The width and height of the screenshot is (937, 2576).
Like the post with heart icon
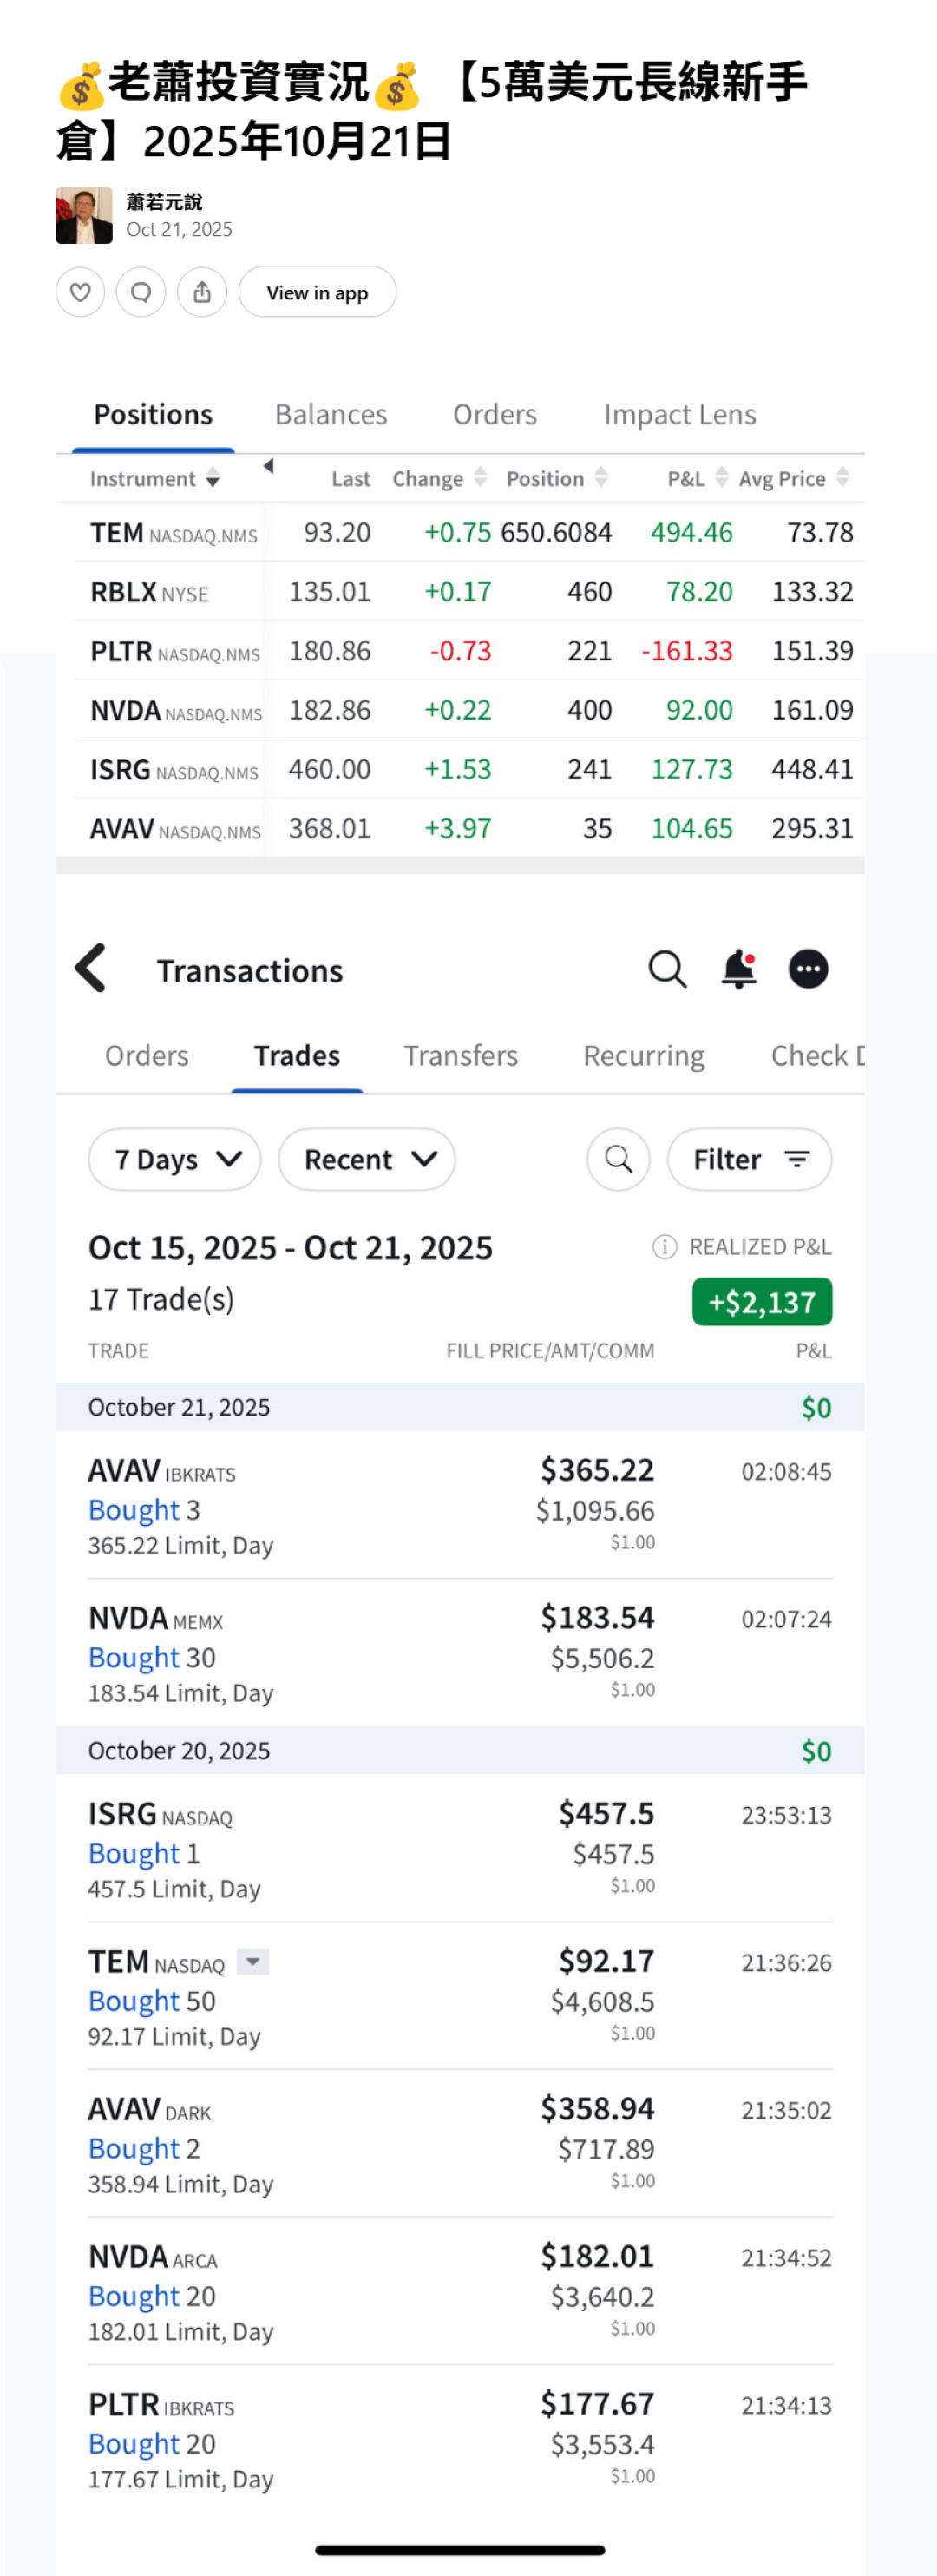pos(80,292)
